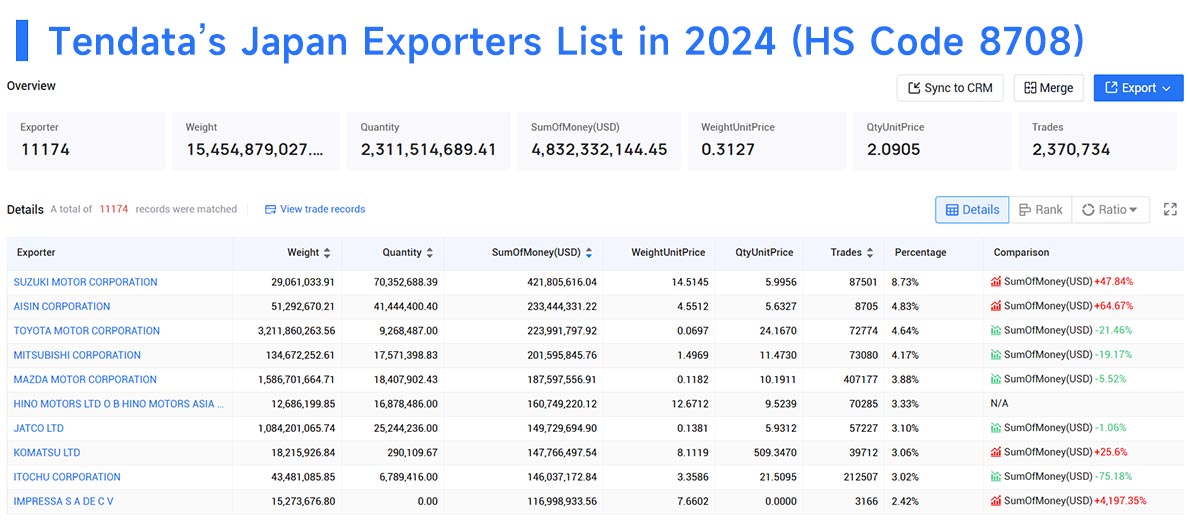Open the Ratio dropdown
Screen dimensions: 1190x522
(1110, 210)
